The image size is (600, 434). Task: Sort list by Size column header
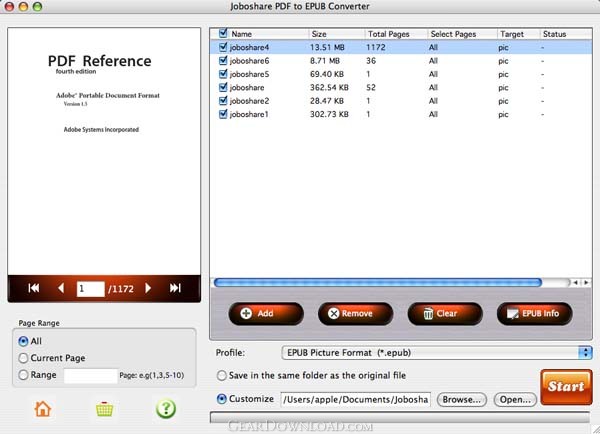click(x=319, y=34)
